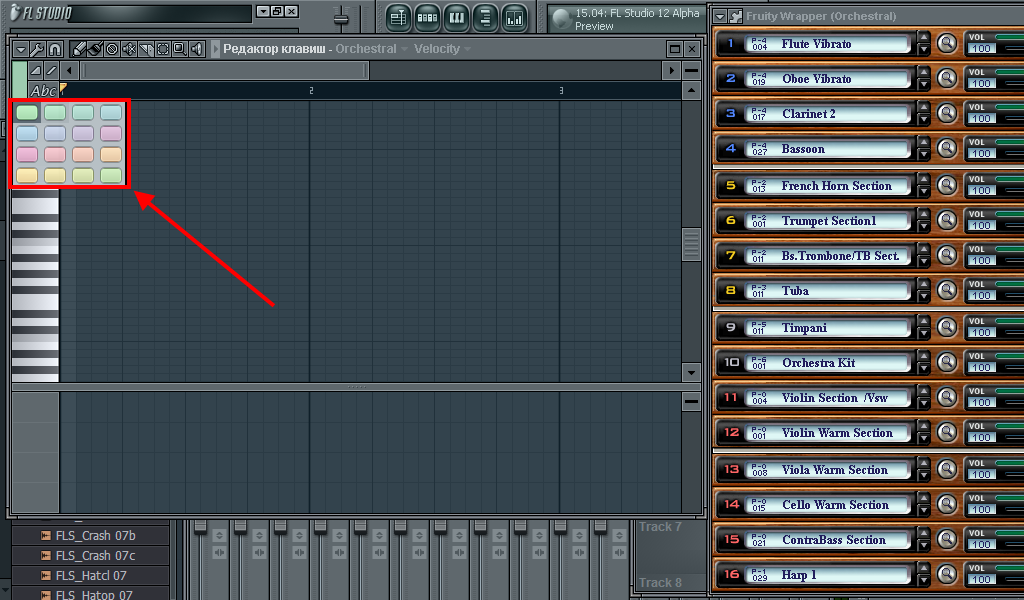Click the Fruity Wrapper puzzle-piece plugin icon
The height and width of the screenshot is (600, 1024).
736,16
